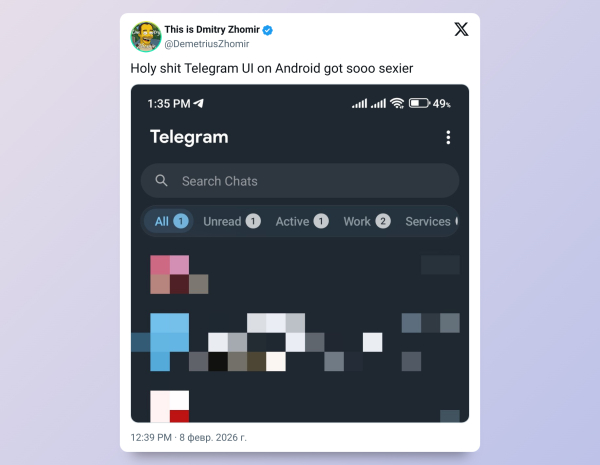Click the X logo icon

tap(461, 29)
